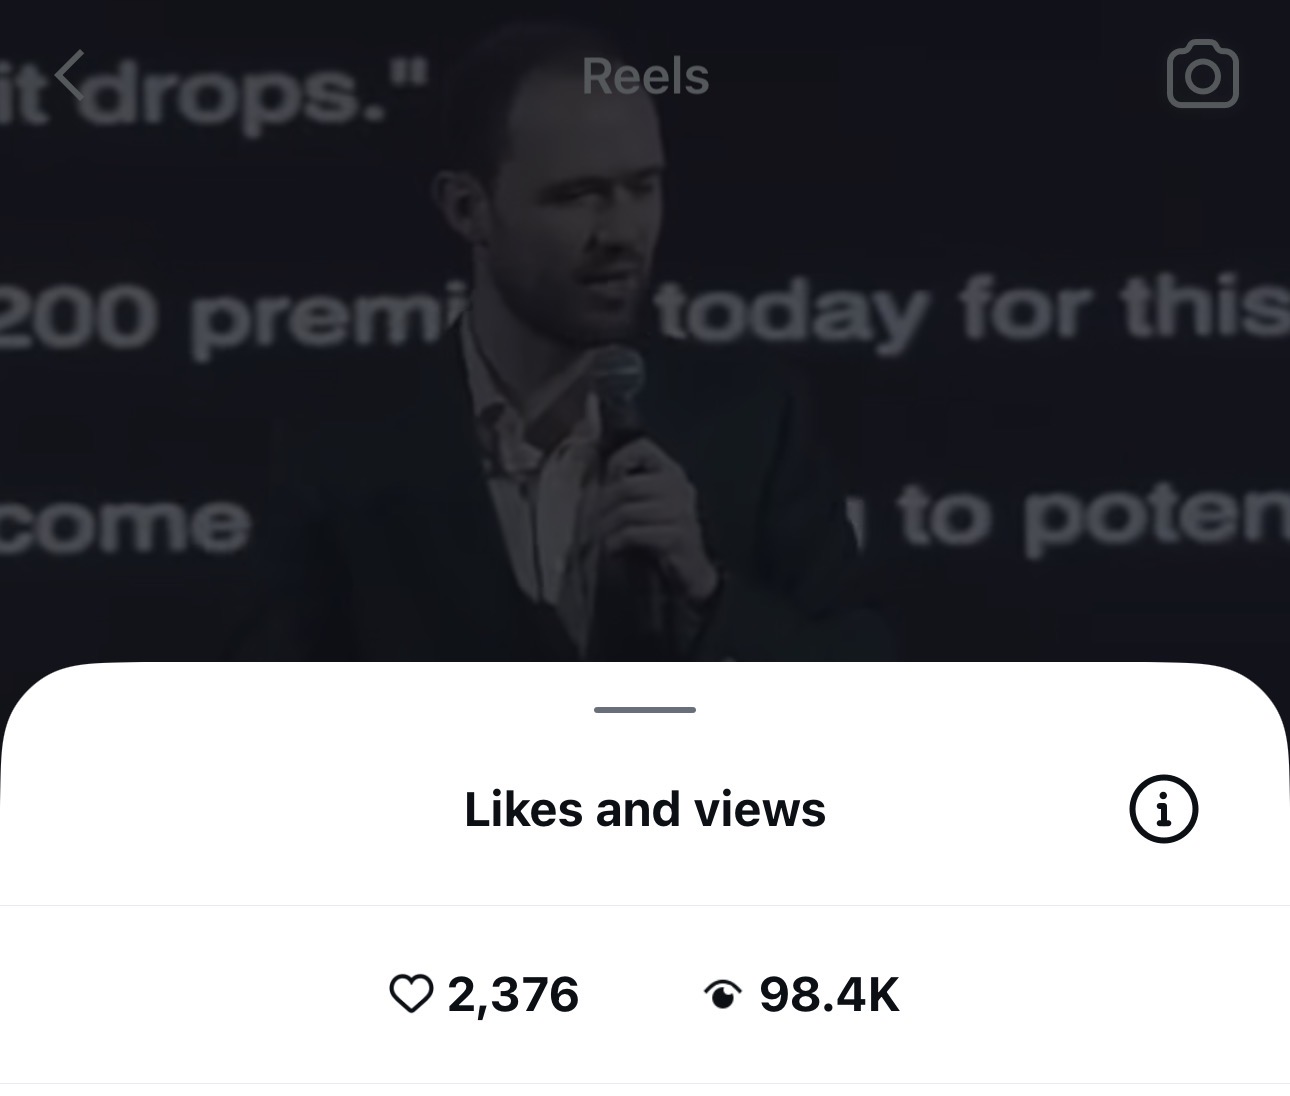Tap the "today for this" caption text
The width and height of the screenshot is (1290, 1096).
[x=970, y=312]
